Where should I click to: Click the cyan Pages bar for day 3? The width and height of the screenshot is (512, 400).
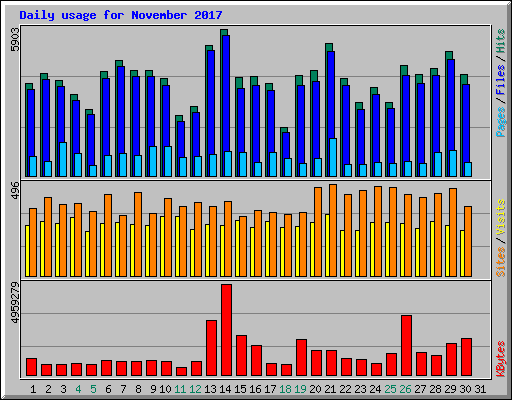pos(63,159)
